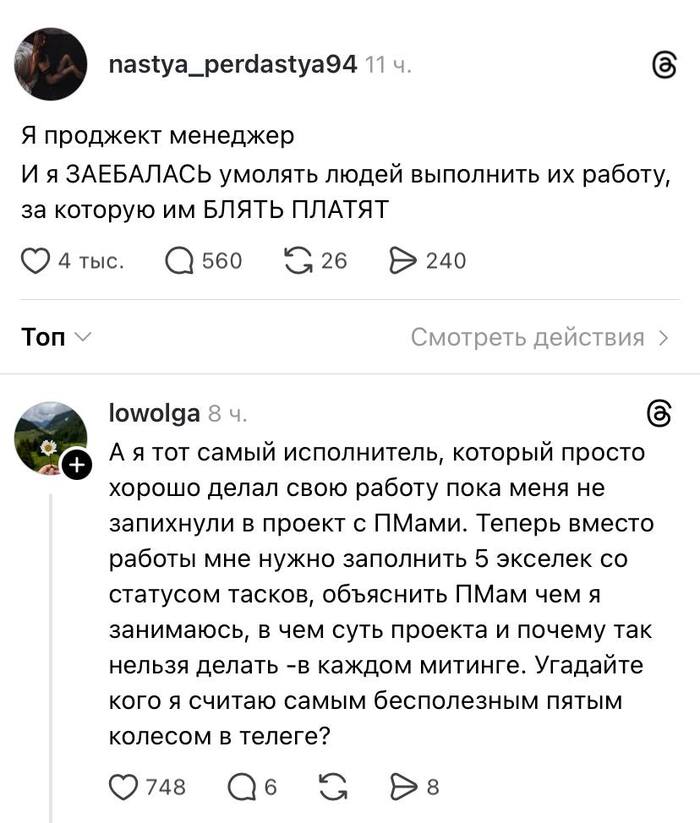The image size is (700, 823).
Task: Repost the project manager post
Action: click(298, 261)
